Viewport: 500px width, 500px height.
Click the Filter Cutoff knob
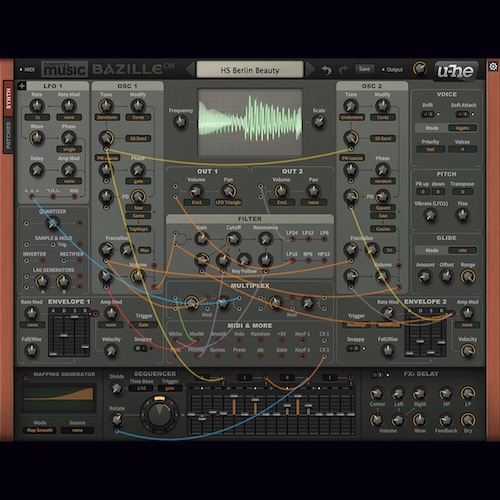233,239
